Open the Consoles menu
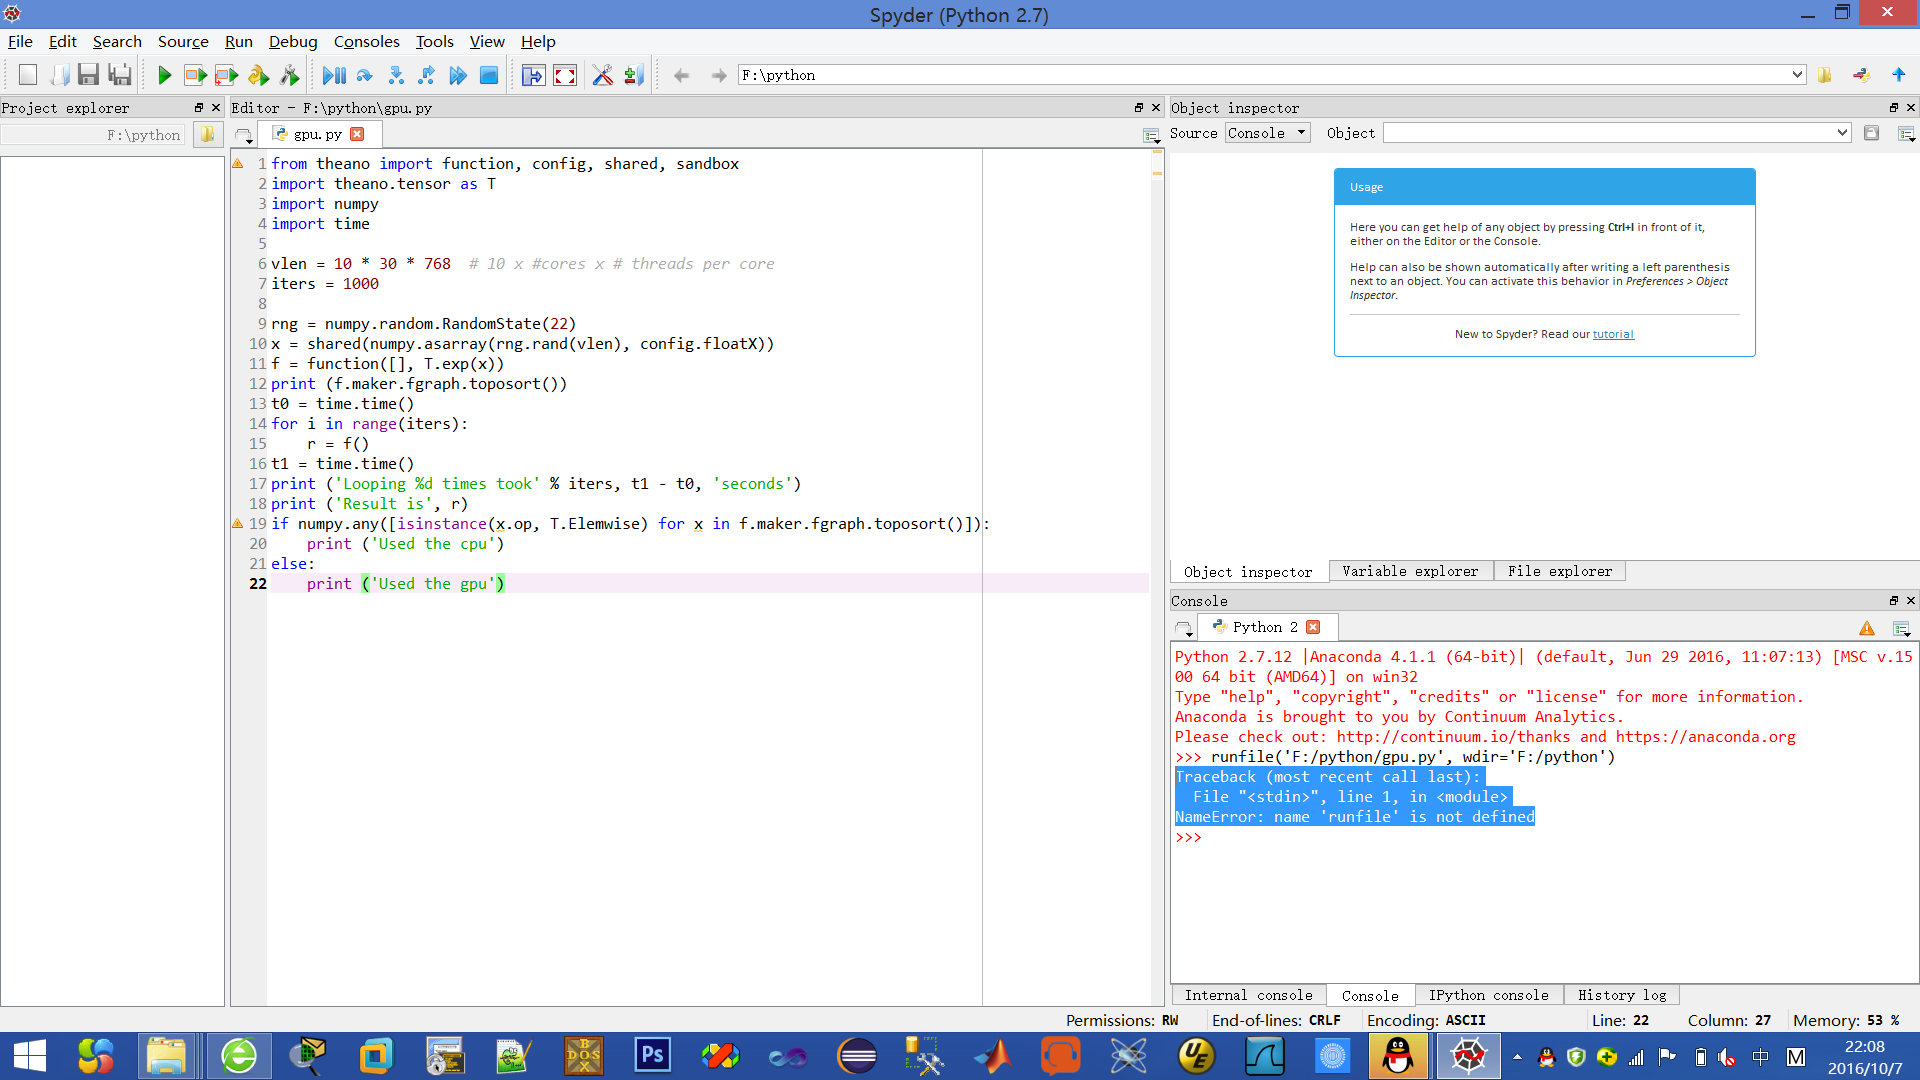Image resolution: width=1920 pixels, height=1080 pixels. (x=366, y=41)
